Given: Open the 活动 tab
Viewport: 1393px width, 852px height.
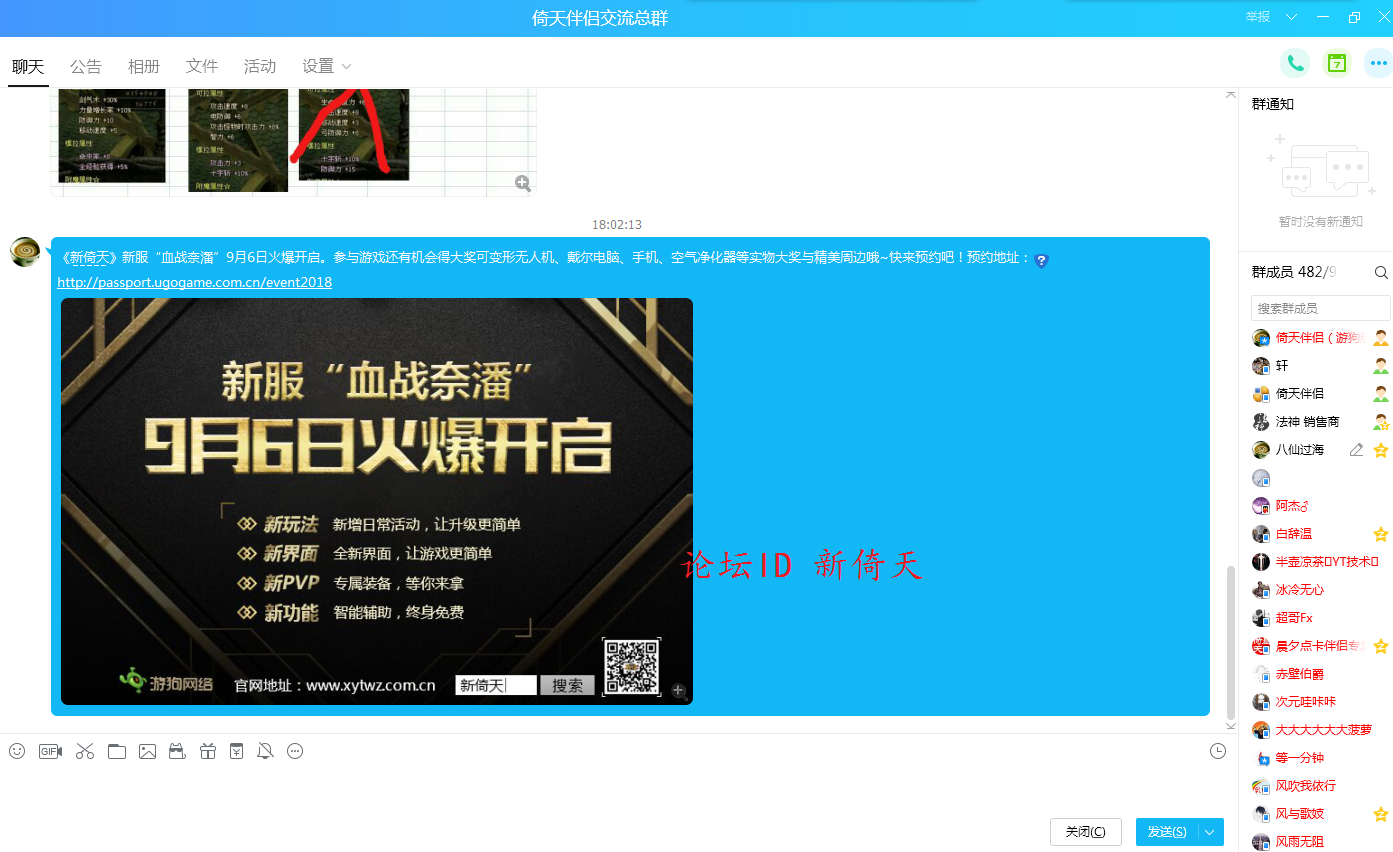Looking at the screenshot, I should 260,66.
